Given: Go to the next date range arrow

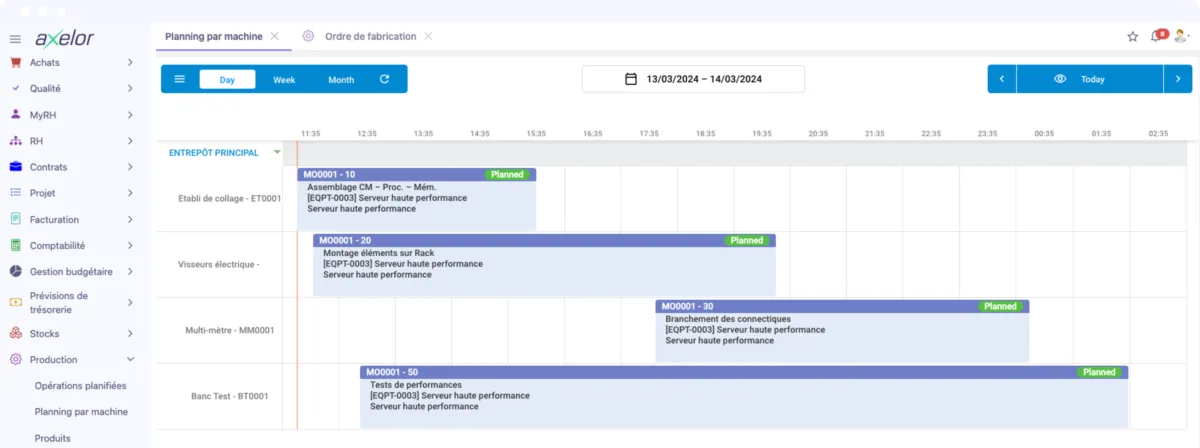Looking at the screenshot, I should click(1178, 79).
